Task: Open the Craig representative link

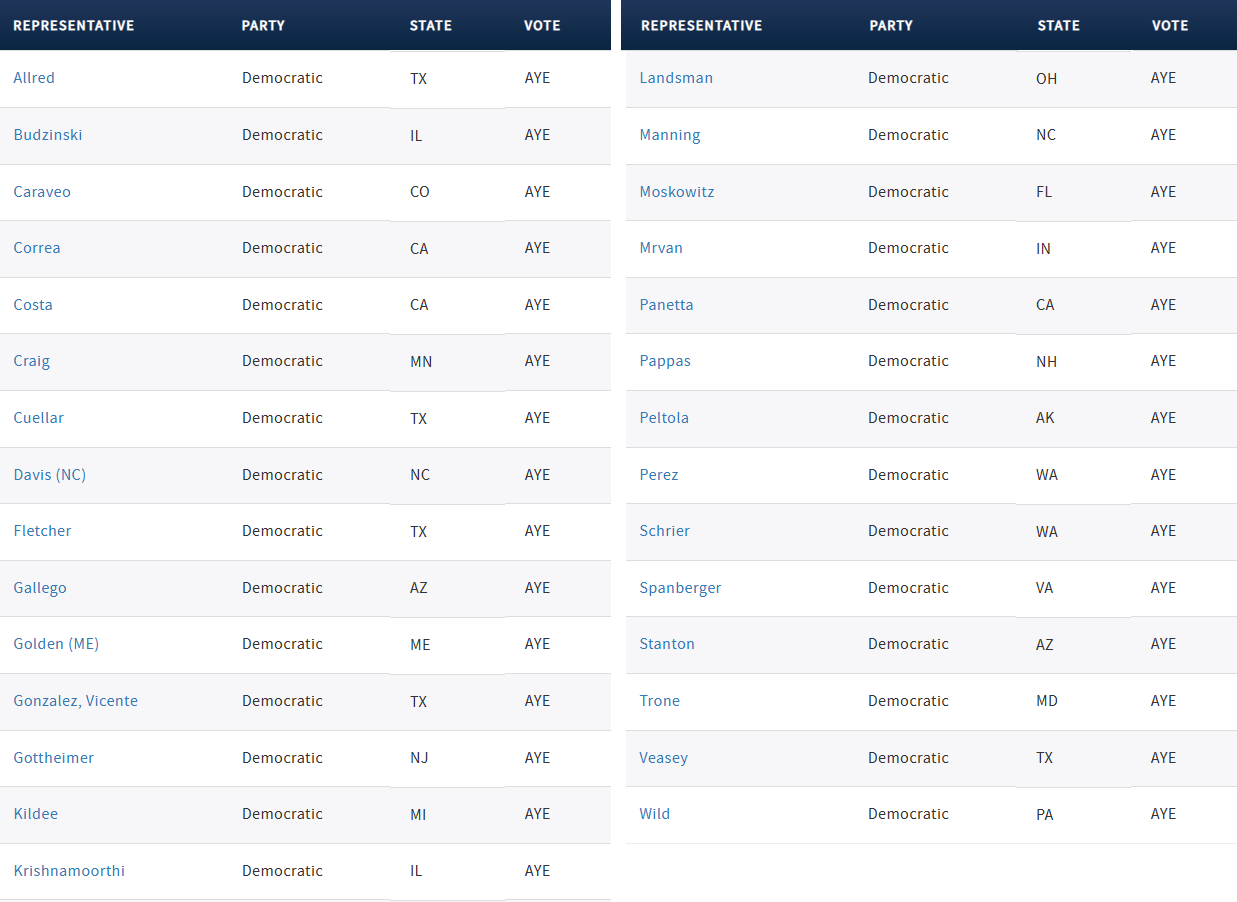Action: 31,361
